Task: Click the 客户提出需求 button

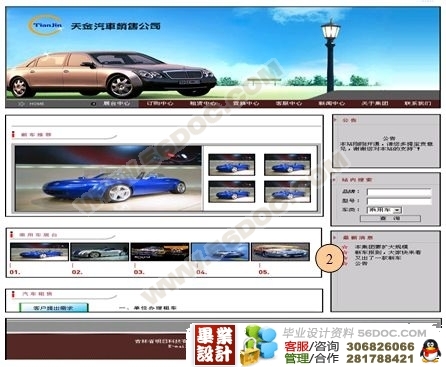Action: pyautogui.click(x=54, y=308)
